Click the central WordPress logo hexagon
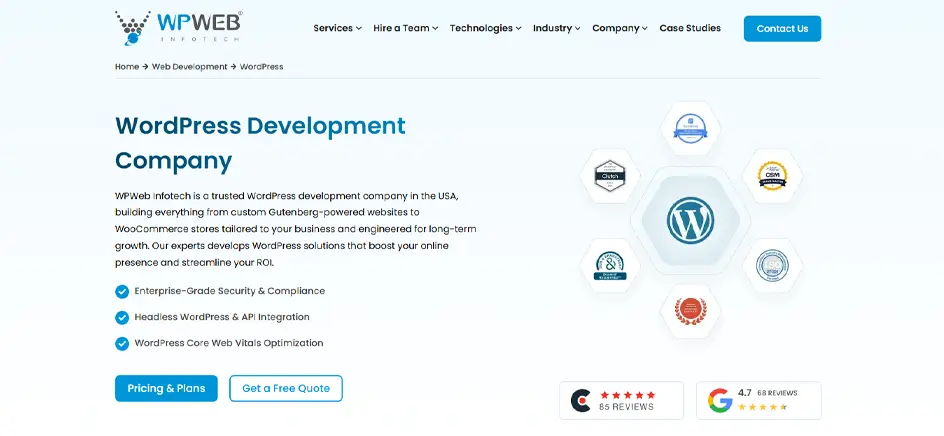The width and height of the screenshot is (944, 436). coord(691,220)
